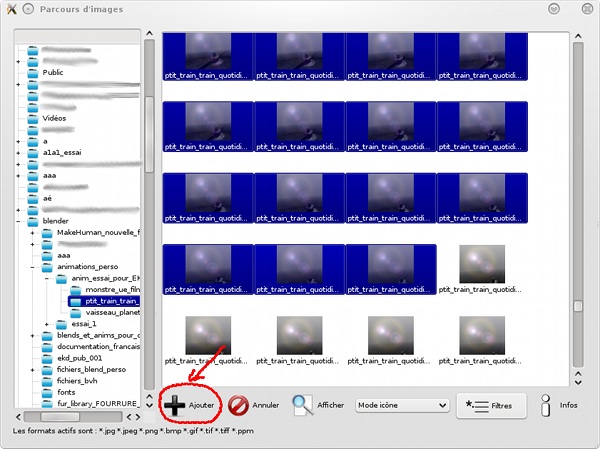The height and width of the screenshot is (449, 600).
Task: Select the ekd_pub_001 folder
Action: click(x=80, y=358)
